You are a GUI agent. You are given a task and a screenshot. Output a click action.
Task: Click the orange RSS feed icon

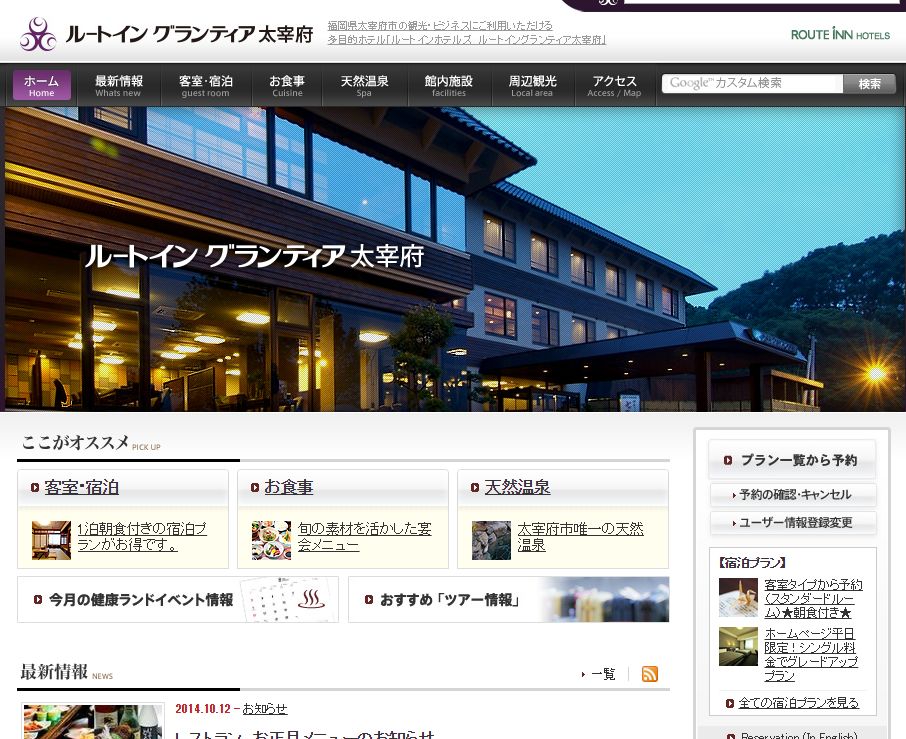point(650,674)
